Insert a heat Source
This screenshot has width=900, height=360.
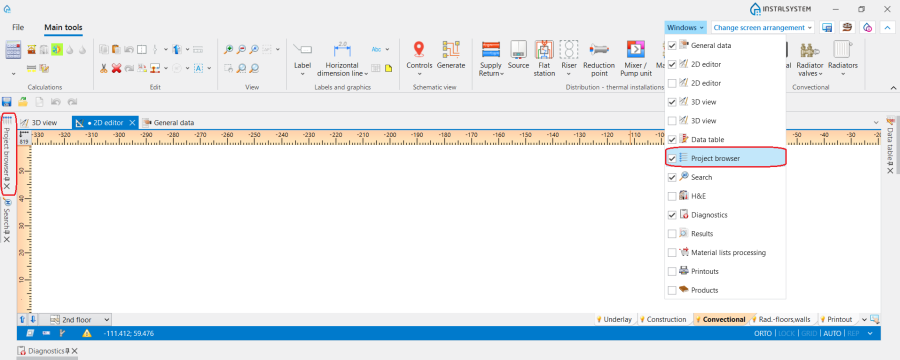(518, 55)
